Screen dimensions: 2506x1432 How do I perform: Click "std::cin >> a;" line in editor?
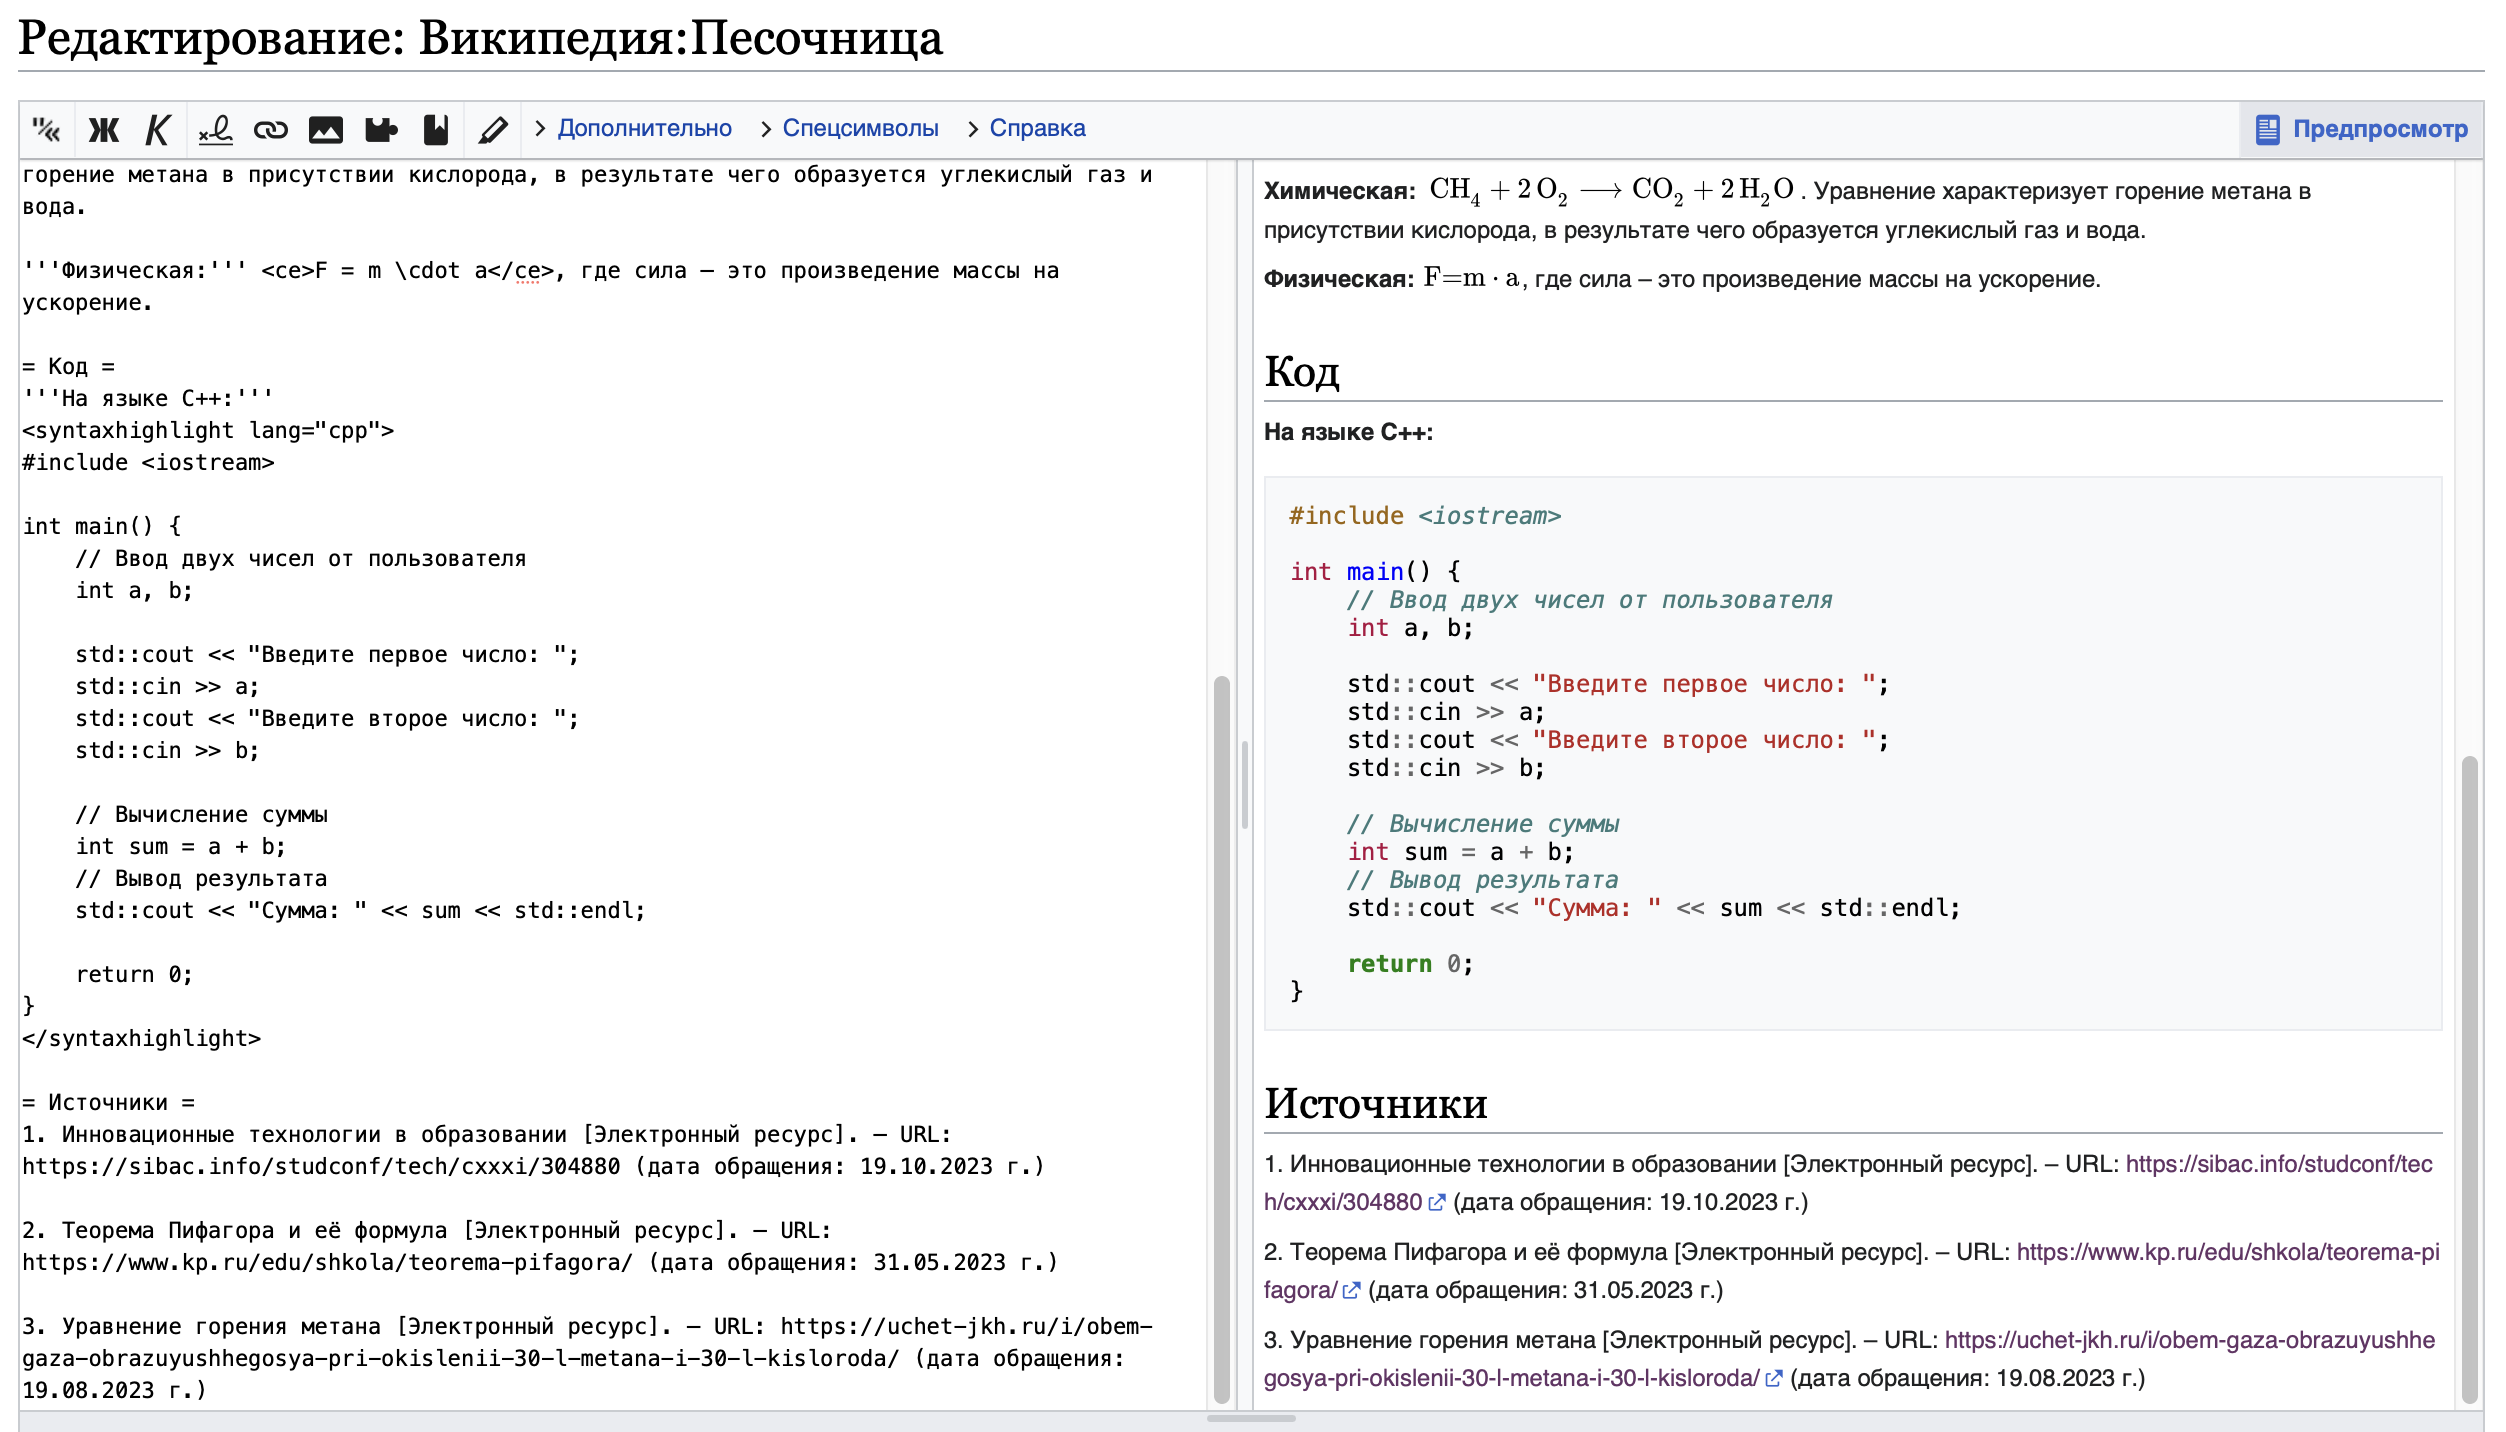pos(167,686)
